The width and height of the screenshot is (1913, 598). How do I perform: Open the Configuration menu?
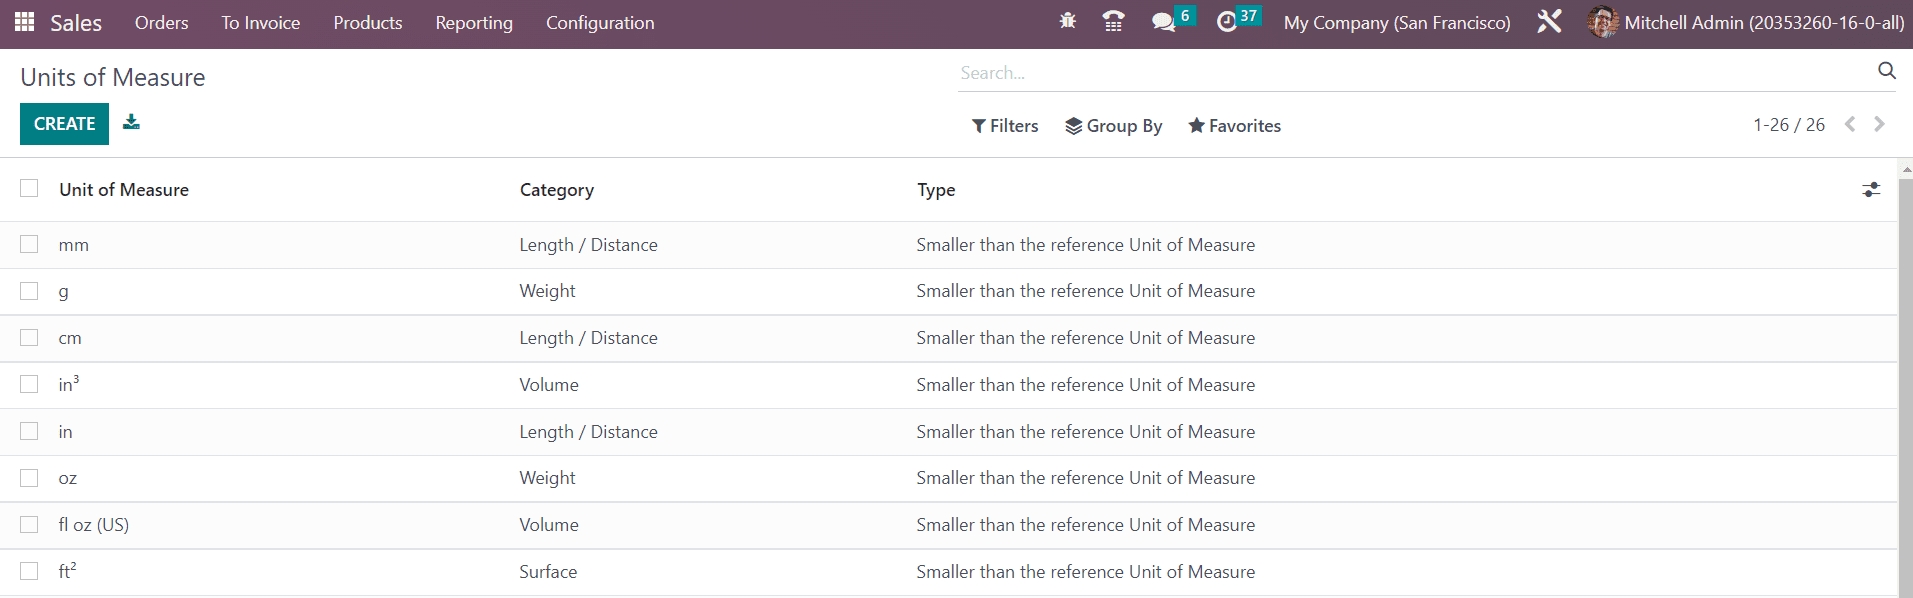tap(600, 23)
